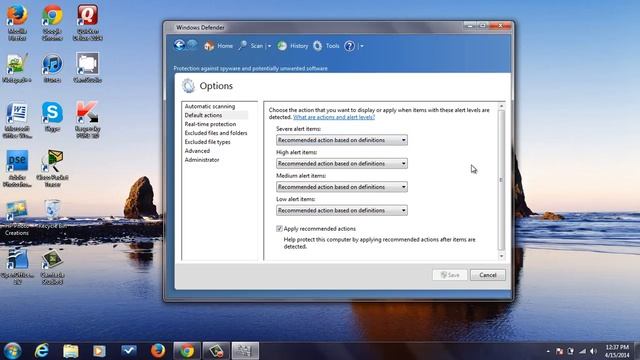Click the Help question mark icon
This screenshot has width=640, height=360.
point(349,46)
